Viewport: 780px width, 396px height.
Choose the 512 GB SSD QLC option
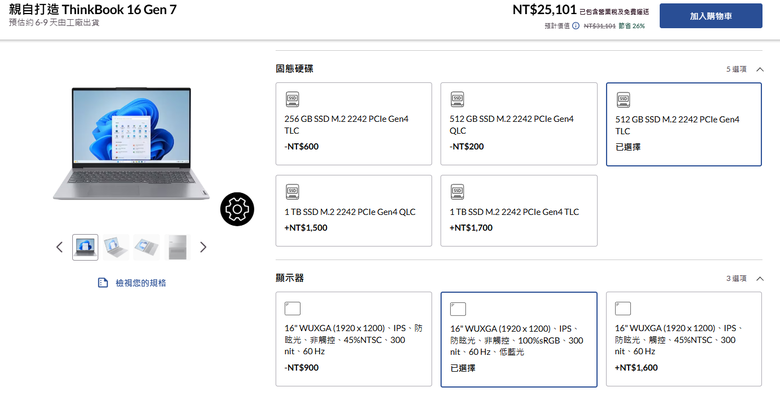coord(519,124)
